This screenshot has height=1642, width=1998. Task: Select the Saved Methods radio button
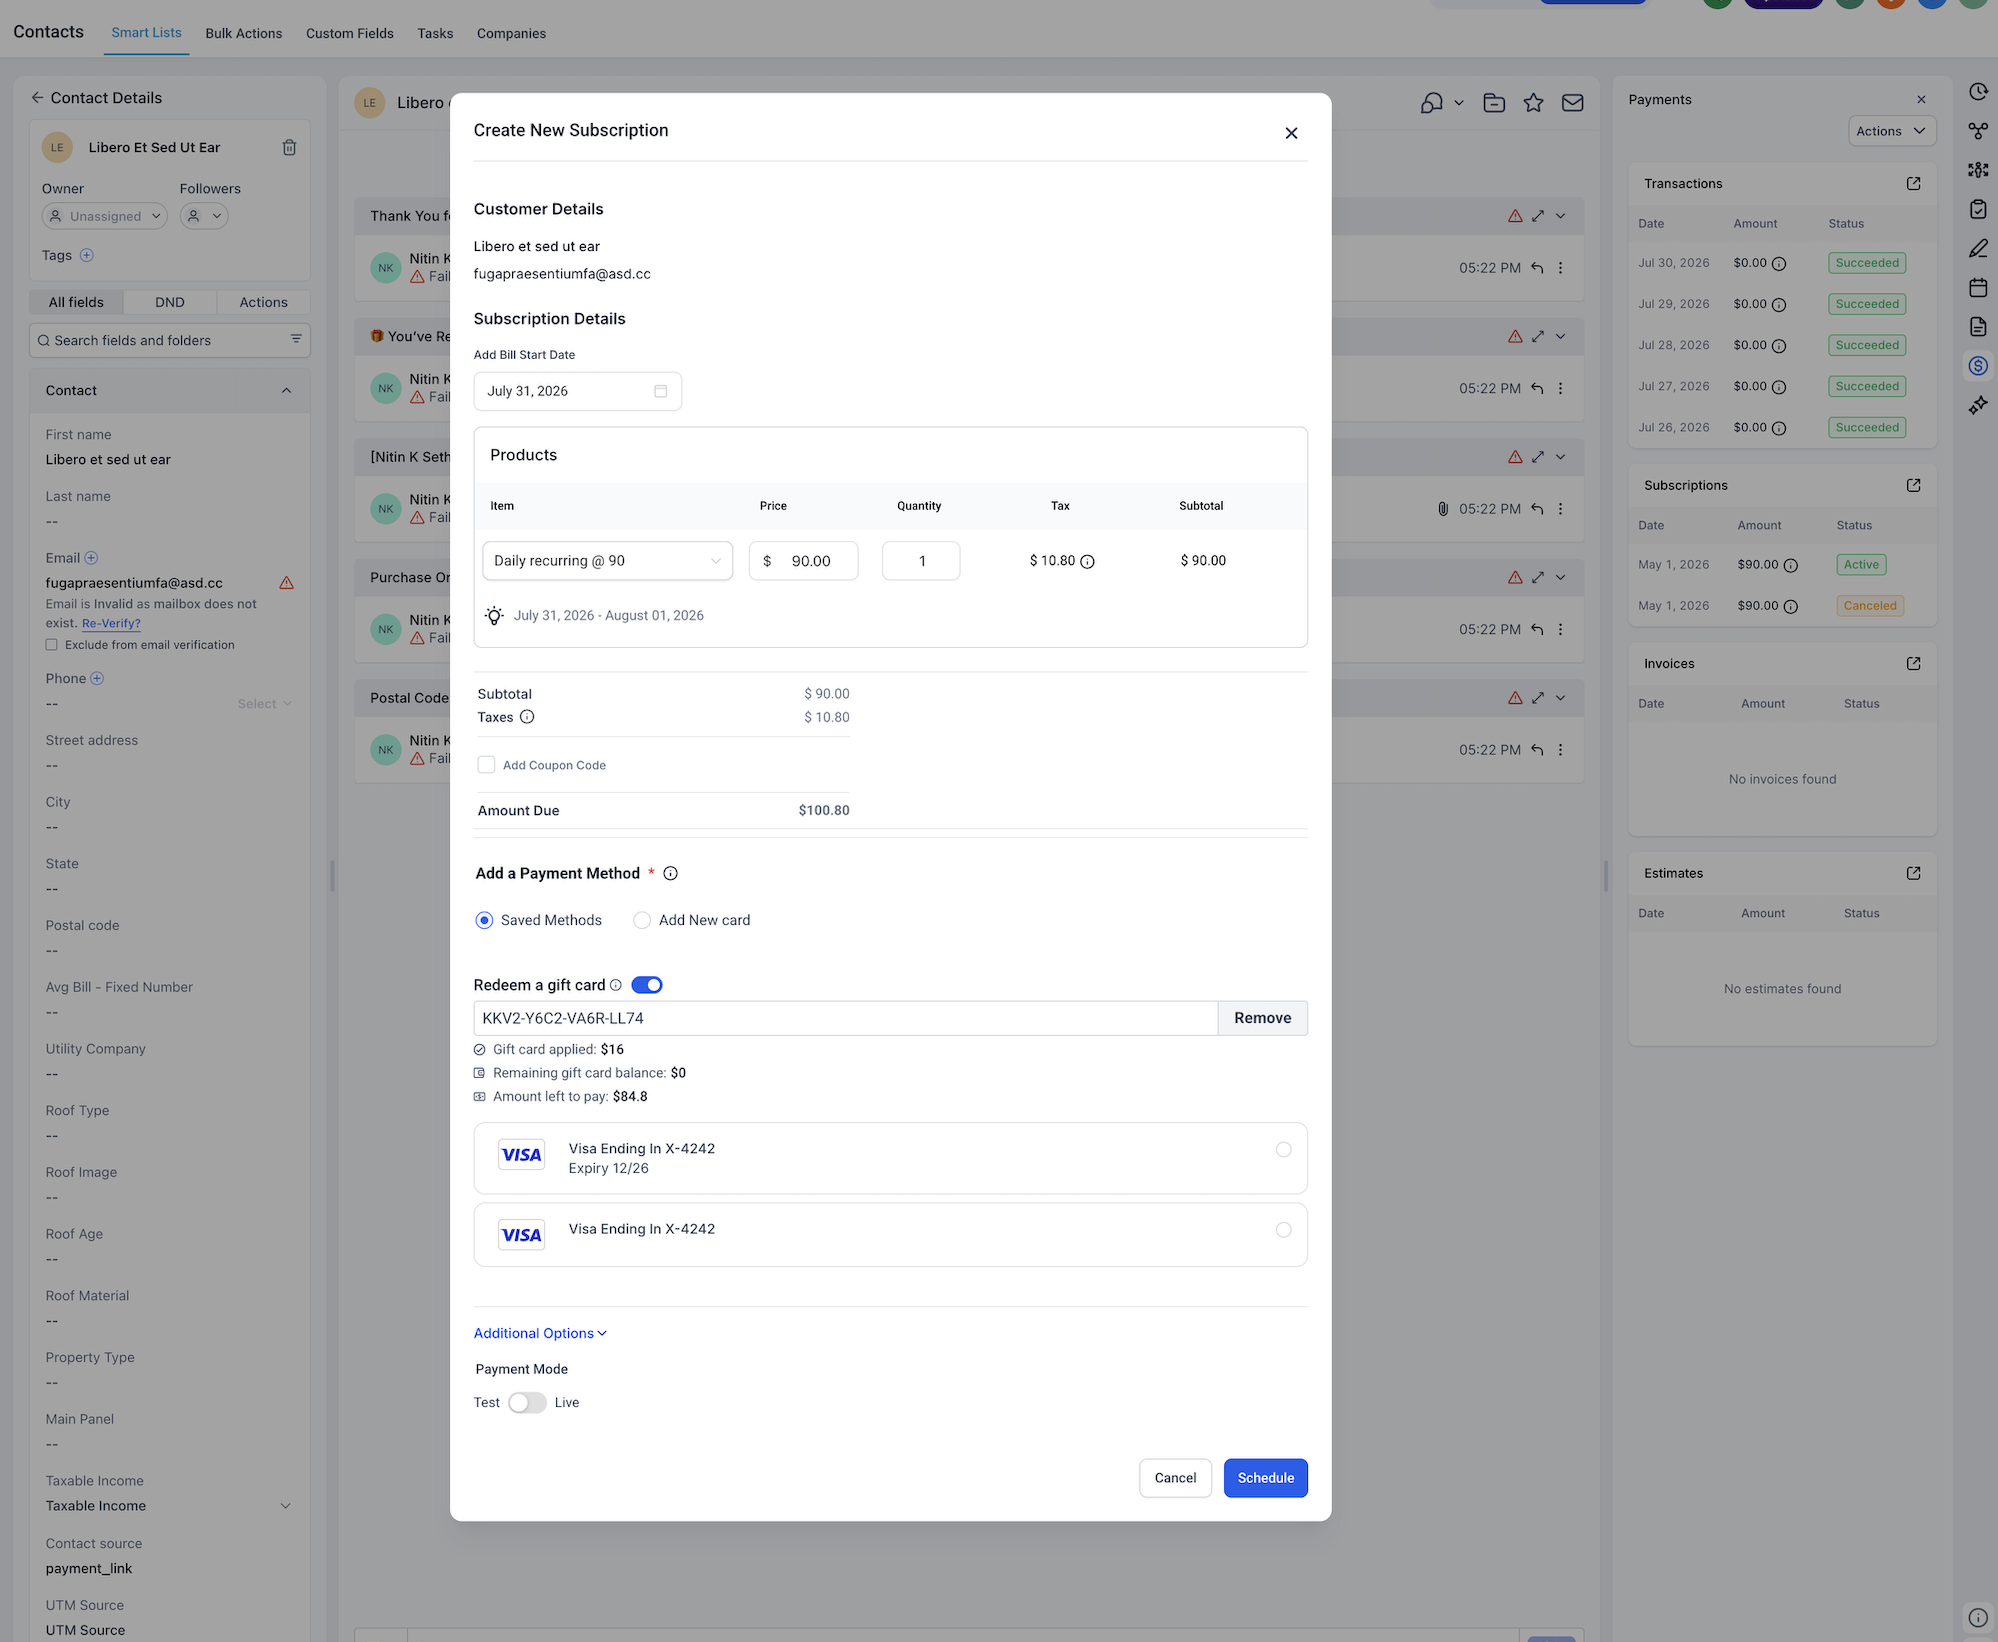[484, 920]
